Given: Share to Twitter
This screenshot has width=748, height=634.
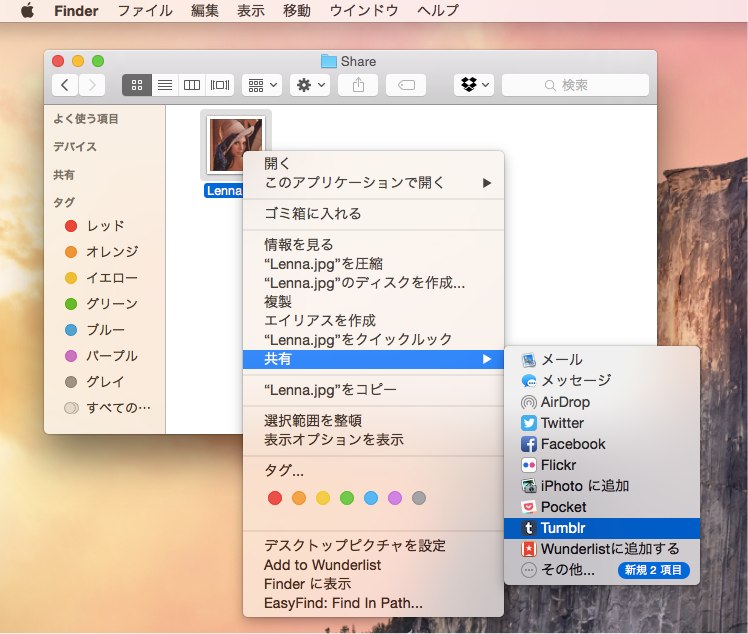Looking at the screenshot, I should click(602, 423).
